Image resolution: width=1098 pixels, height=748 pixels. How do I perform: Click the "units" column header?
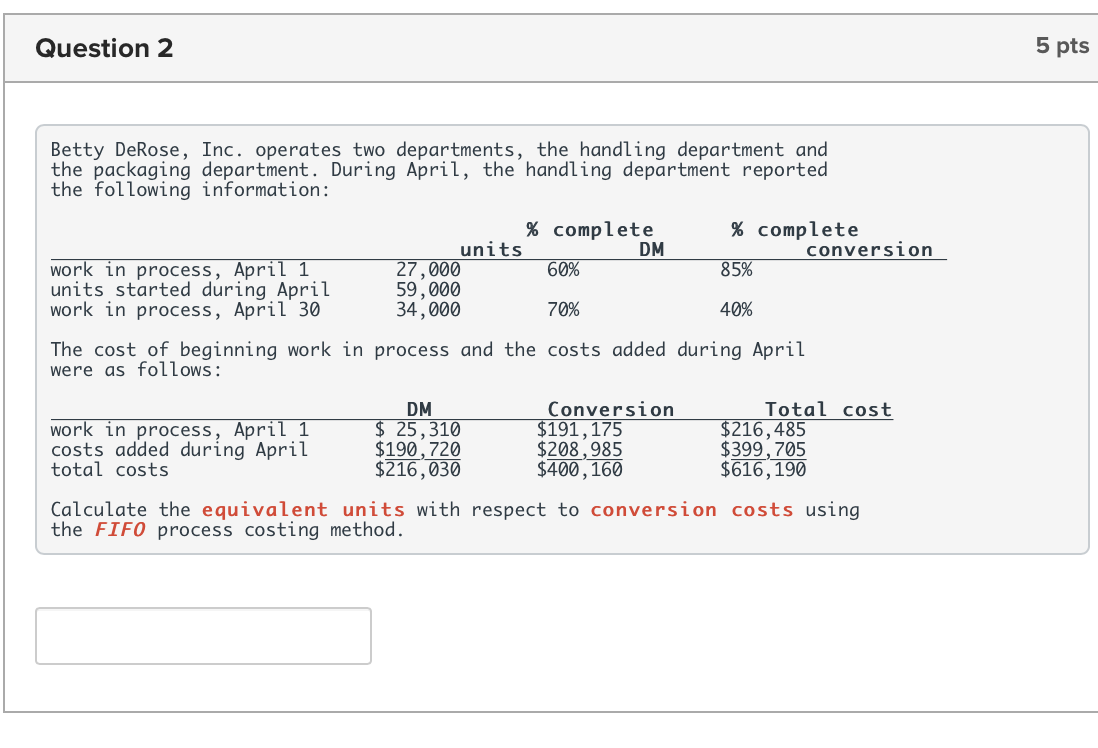pyautogui.click(x=491, y=249)
